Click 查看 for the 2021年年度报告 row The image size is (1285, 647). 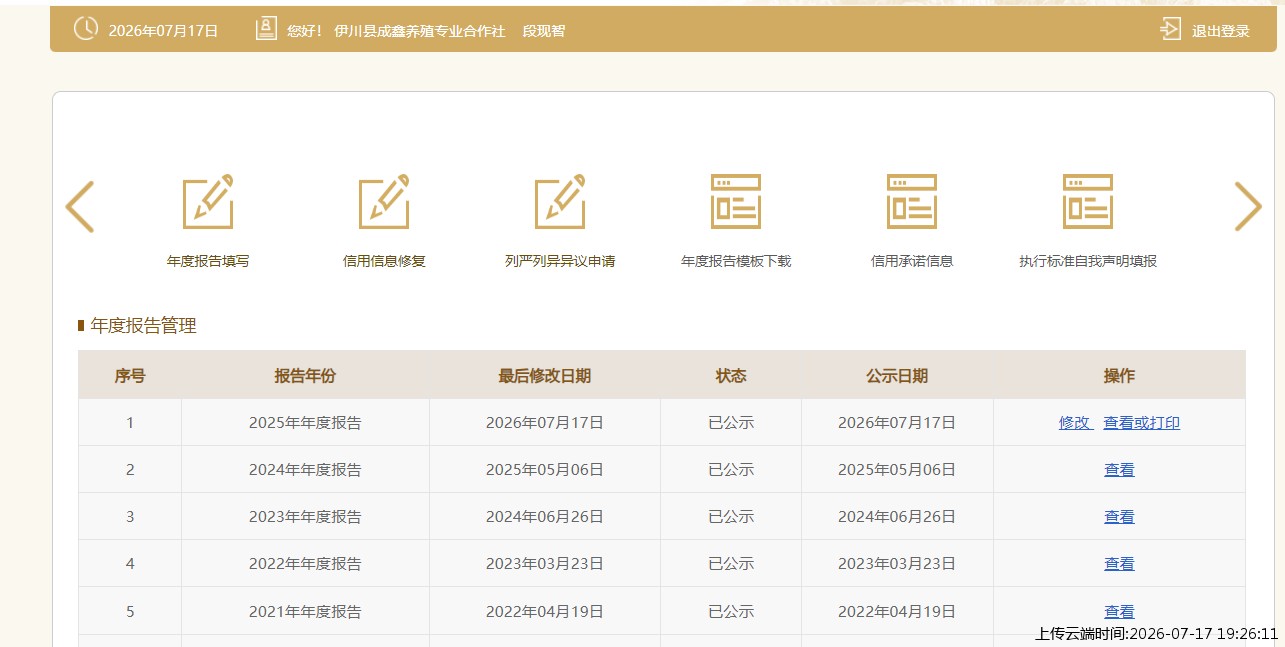tap(1119, 611)
